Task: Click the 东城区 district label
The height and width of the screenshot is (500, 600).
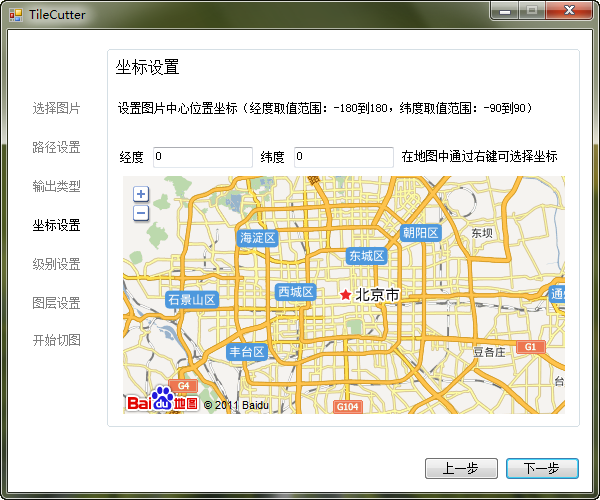Action: (x=367, y=256)
